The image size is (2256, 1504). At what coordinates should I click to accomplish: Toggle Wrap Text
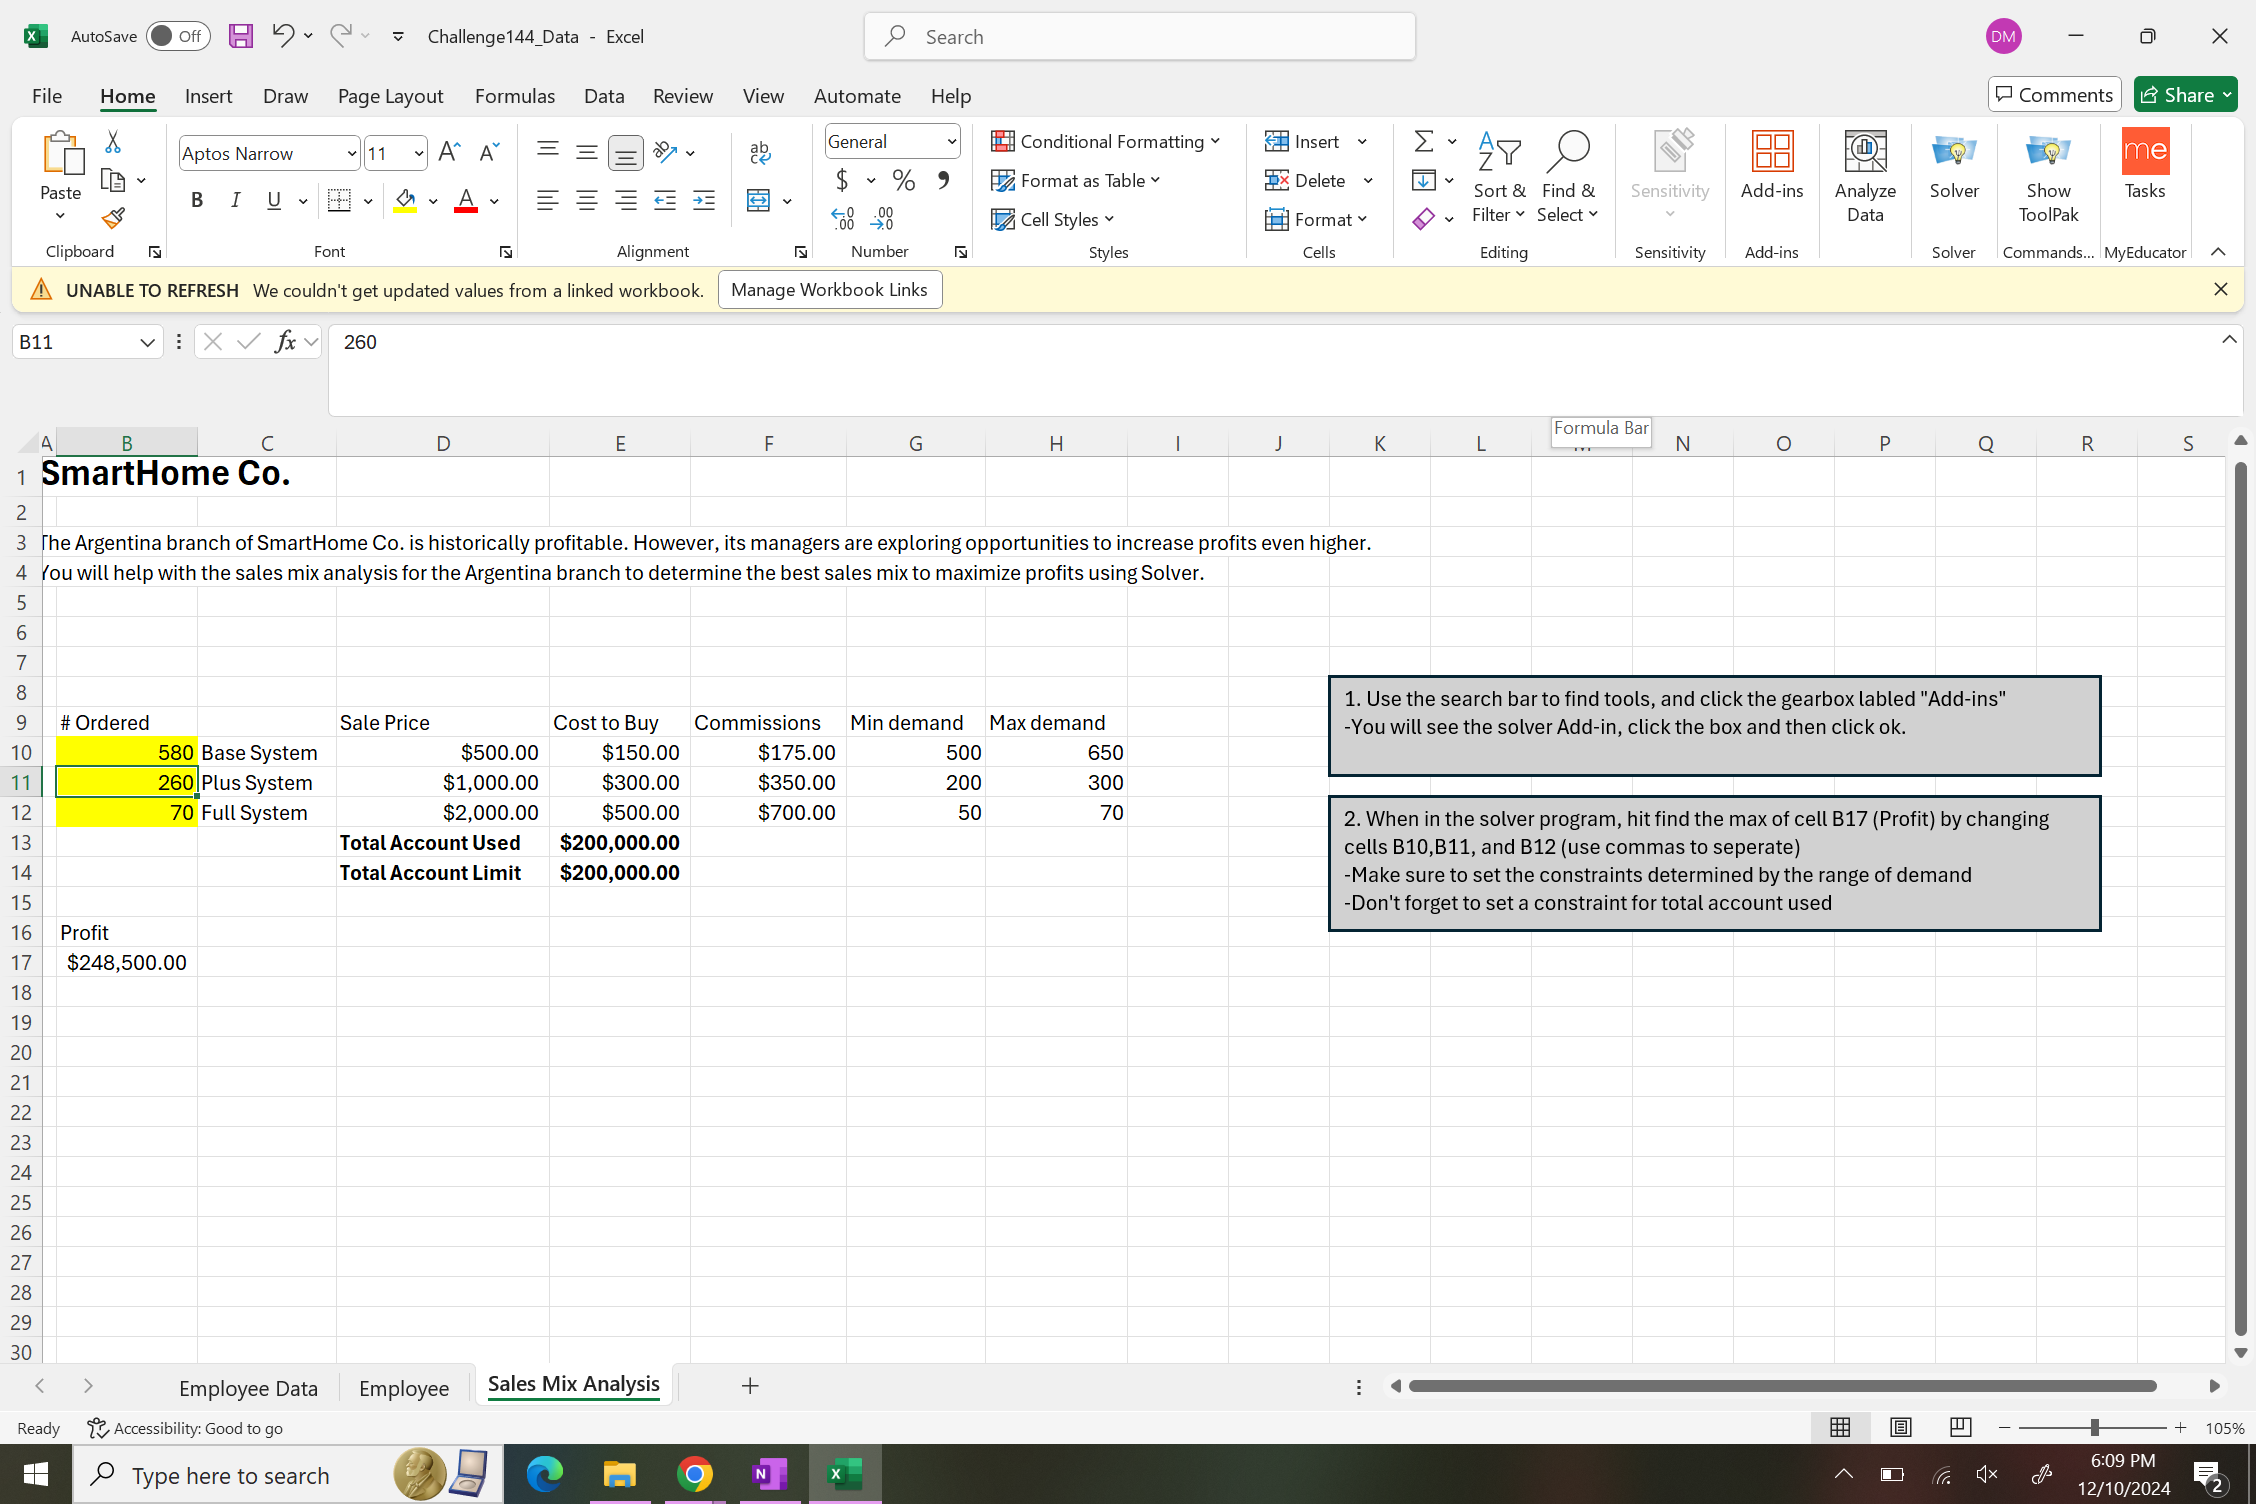pyautogui.click(x=760, y=152)
